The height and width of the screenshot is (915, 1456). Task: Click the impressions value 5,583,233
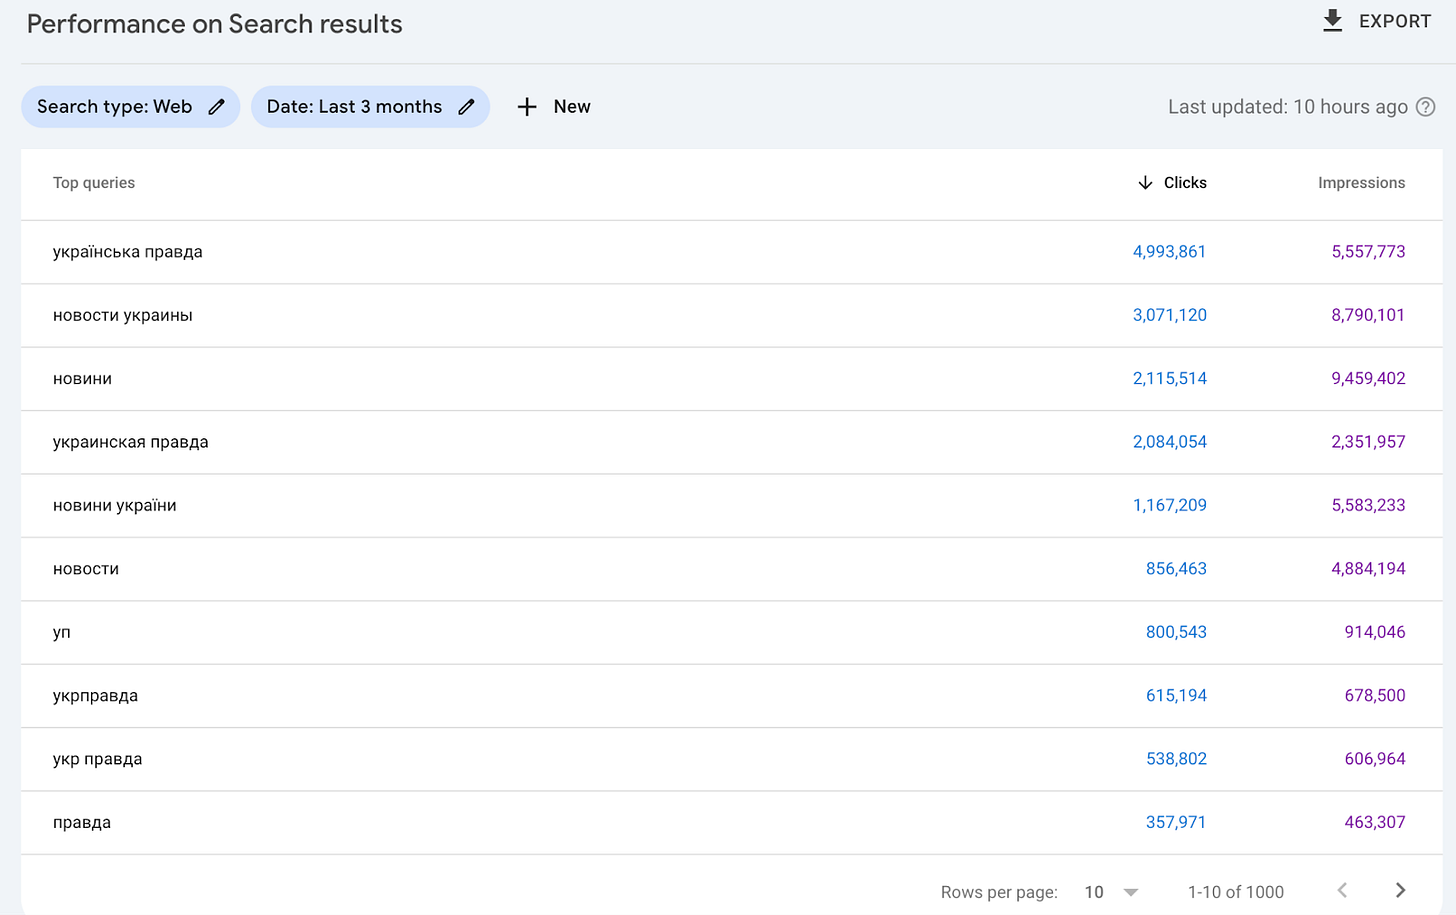tap(1368, 505)
